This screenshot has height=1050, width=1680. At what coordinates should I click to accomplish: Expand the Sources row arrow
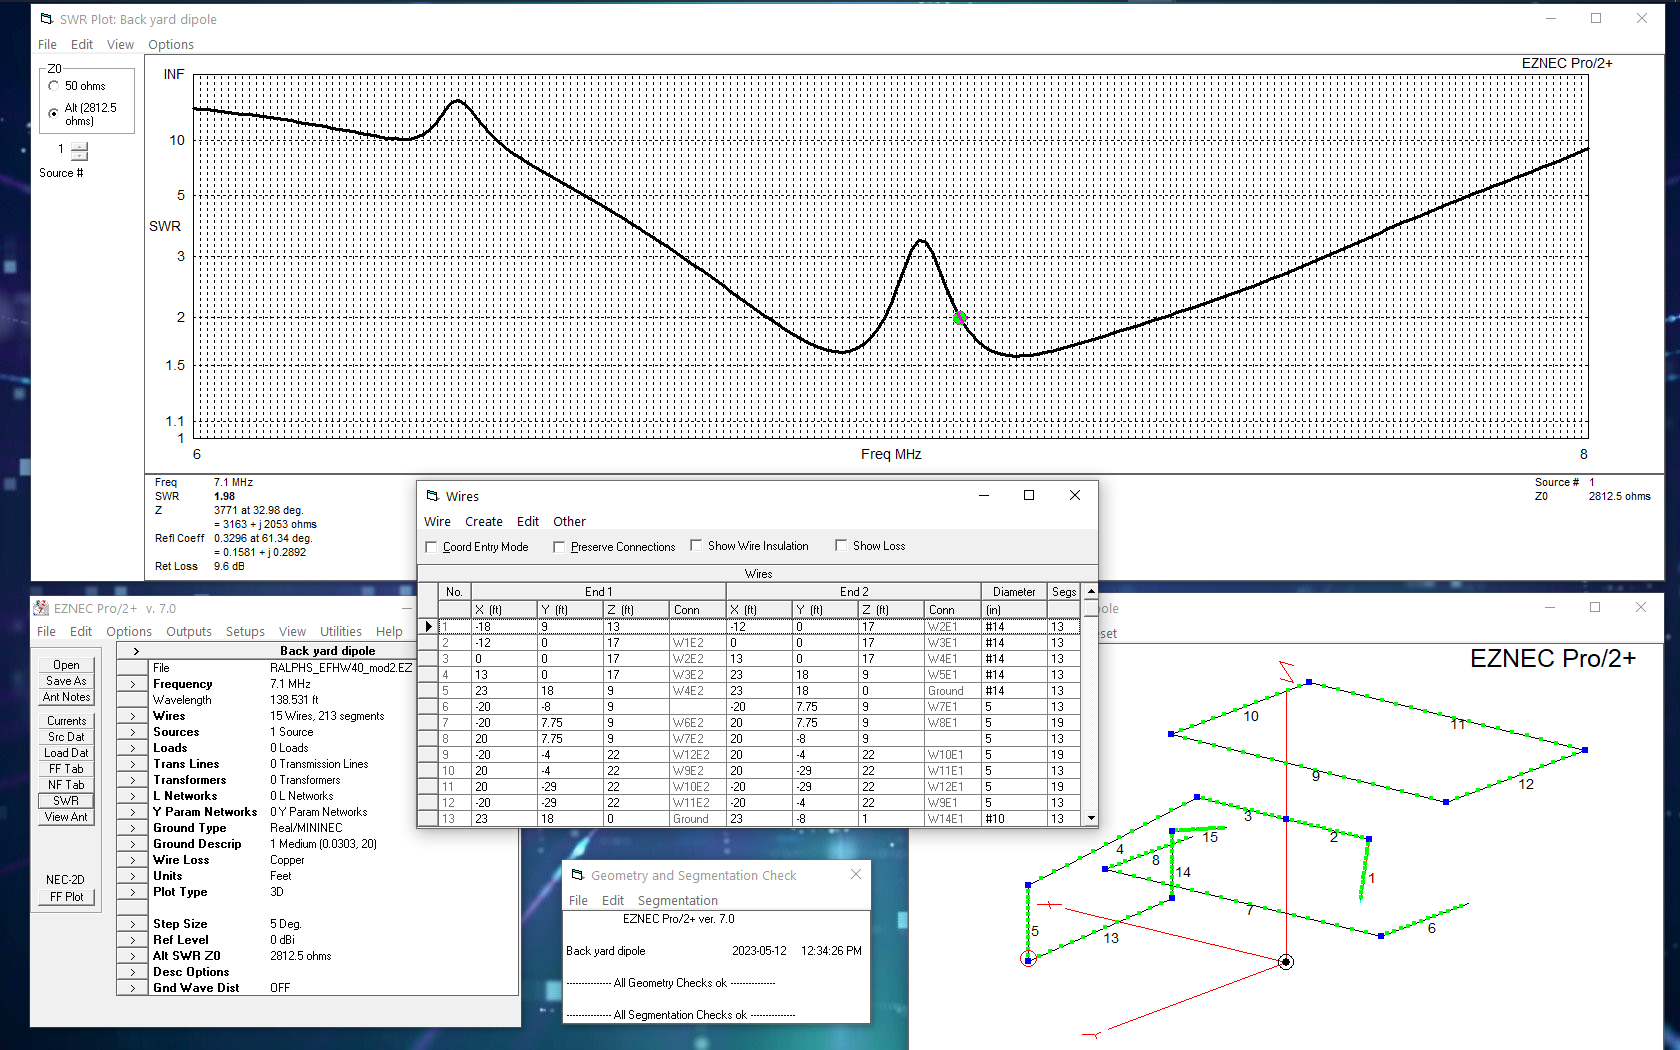point(133,732)
